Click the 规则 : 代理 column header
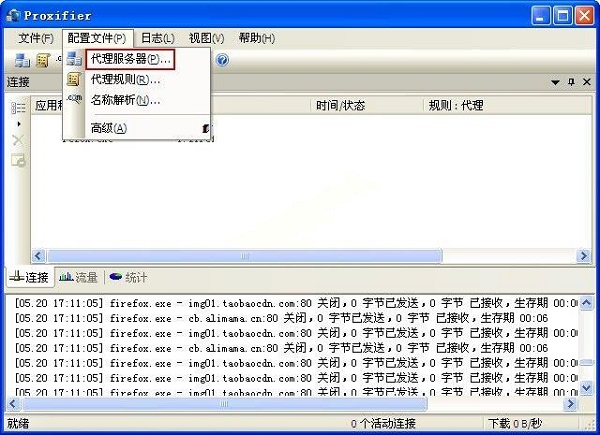This screenshot has width=600, height=435. [x=455, y=104]
